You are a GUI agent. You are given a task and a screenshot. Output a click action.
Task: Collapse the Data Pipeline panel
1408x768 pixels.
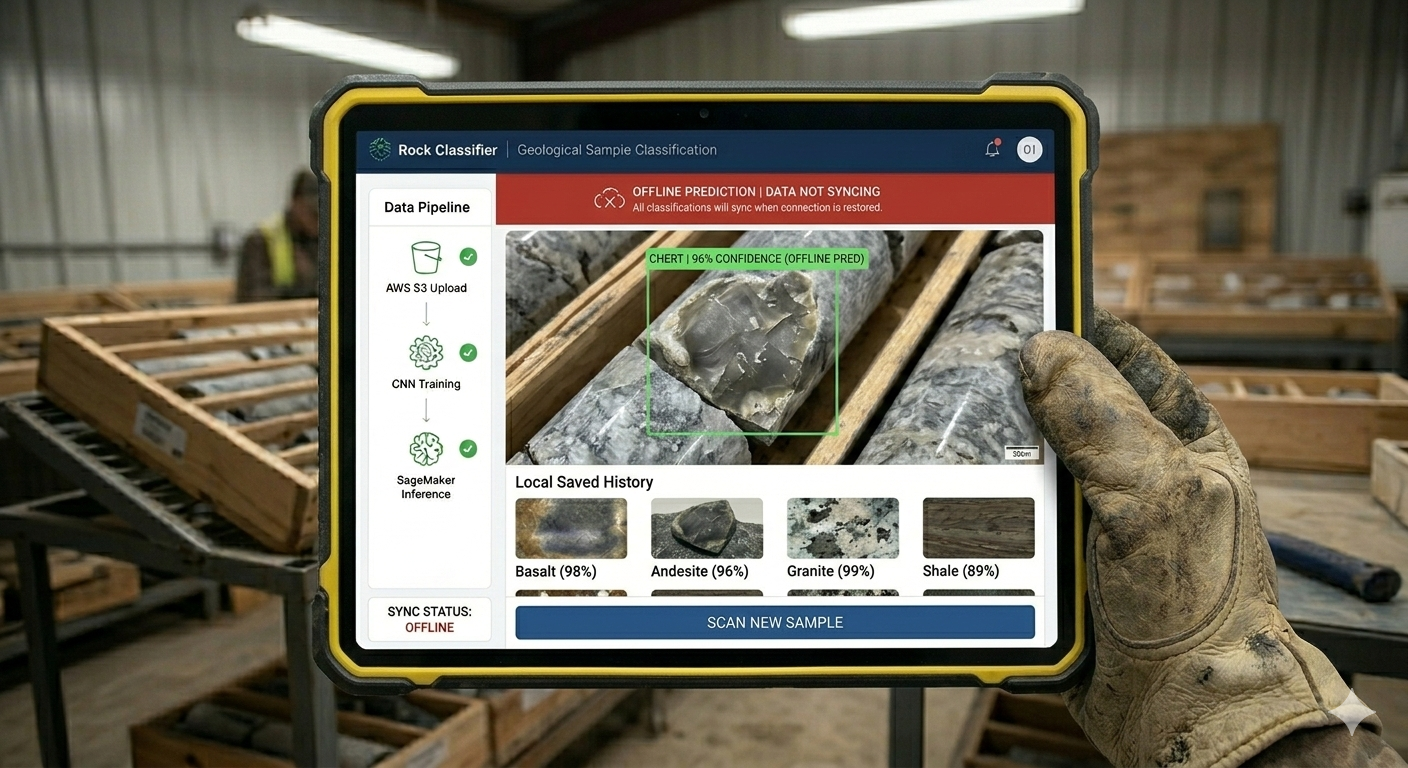tap(427, 207)
